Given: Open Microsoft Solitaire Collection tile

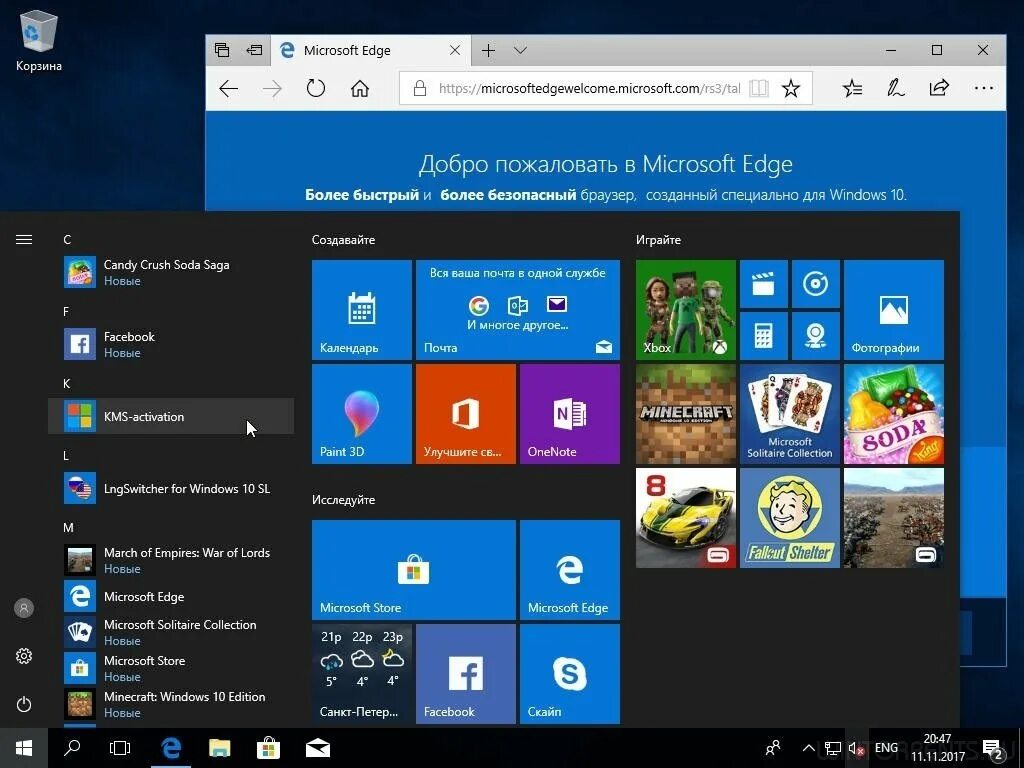Looking at the screenshot, I should [x=790, y=414].
